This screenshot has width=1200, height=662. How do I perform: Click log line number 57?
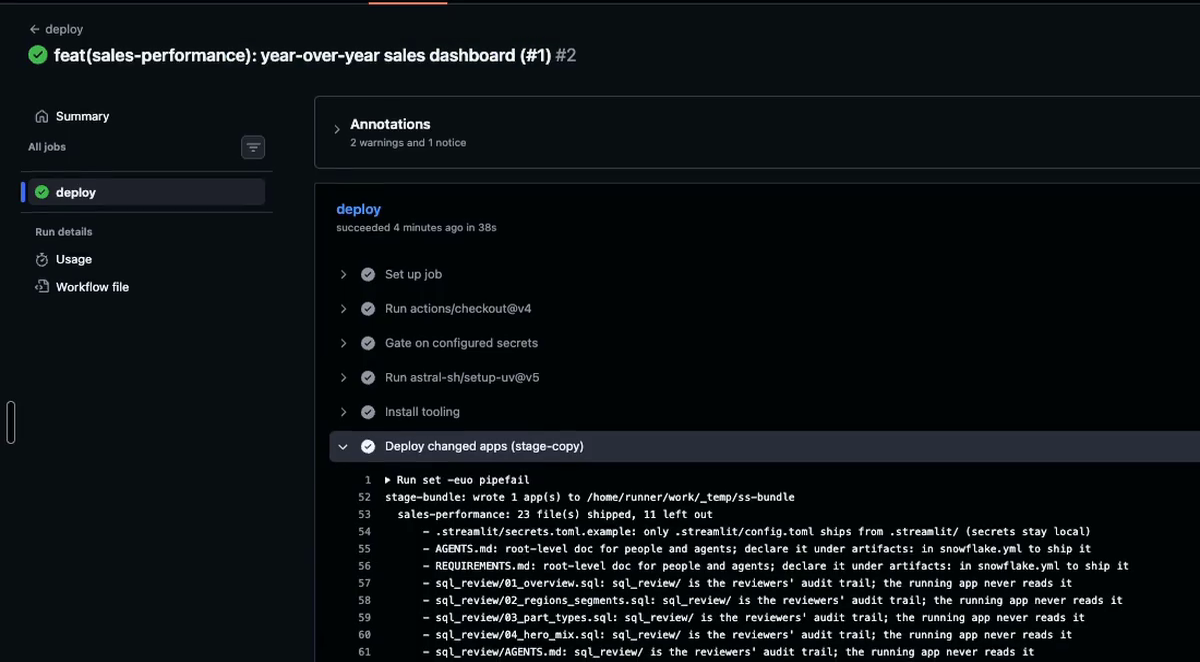364,583
